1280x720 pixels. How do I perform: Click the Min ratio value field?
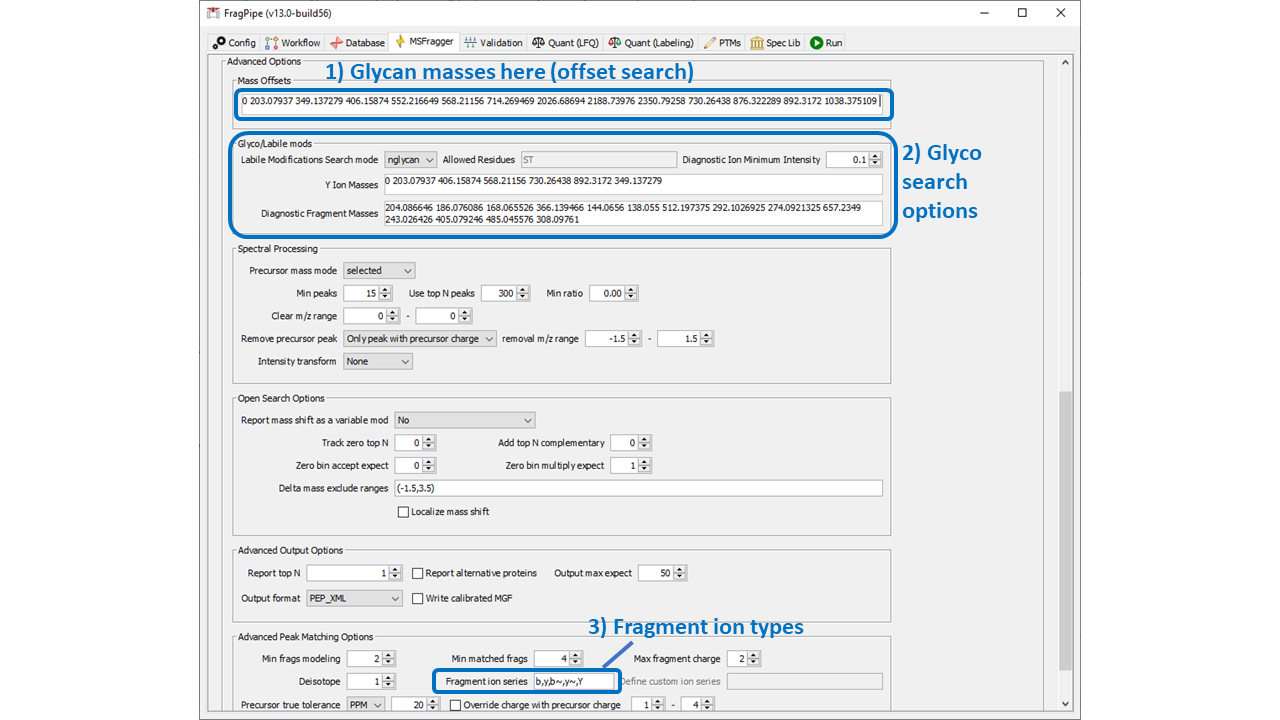pos(607,293)
